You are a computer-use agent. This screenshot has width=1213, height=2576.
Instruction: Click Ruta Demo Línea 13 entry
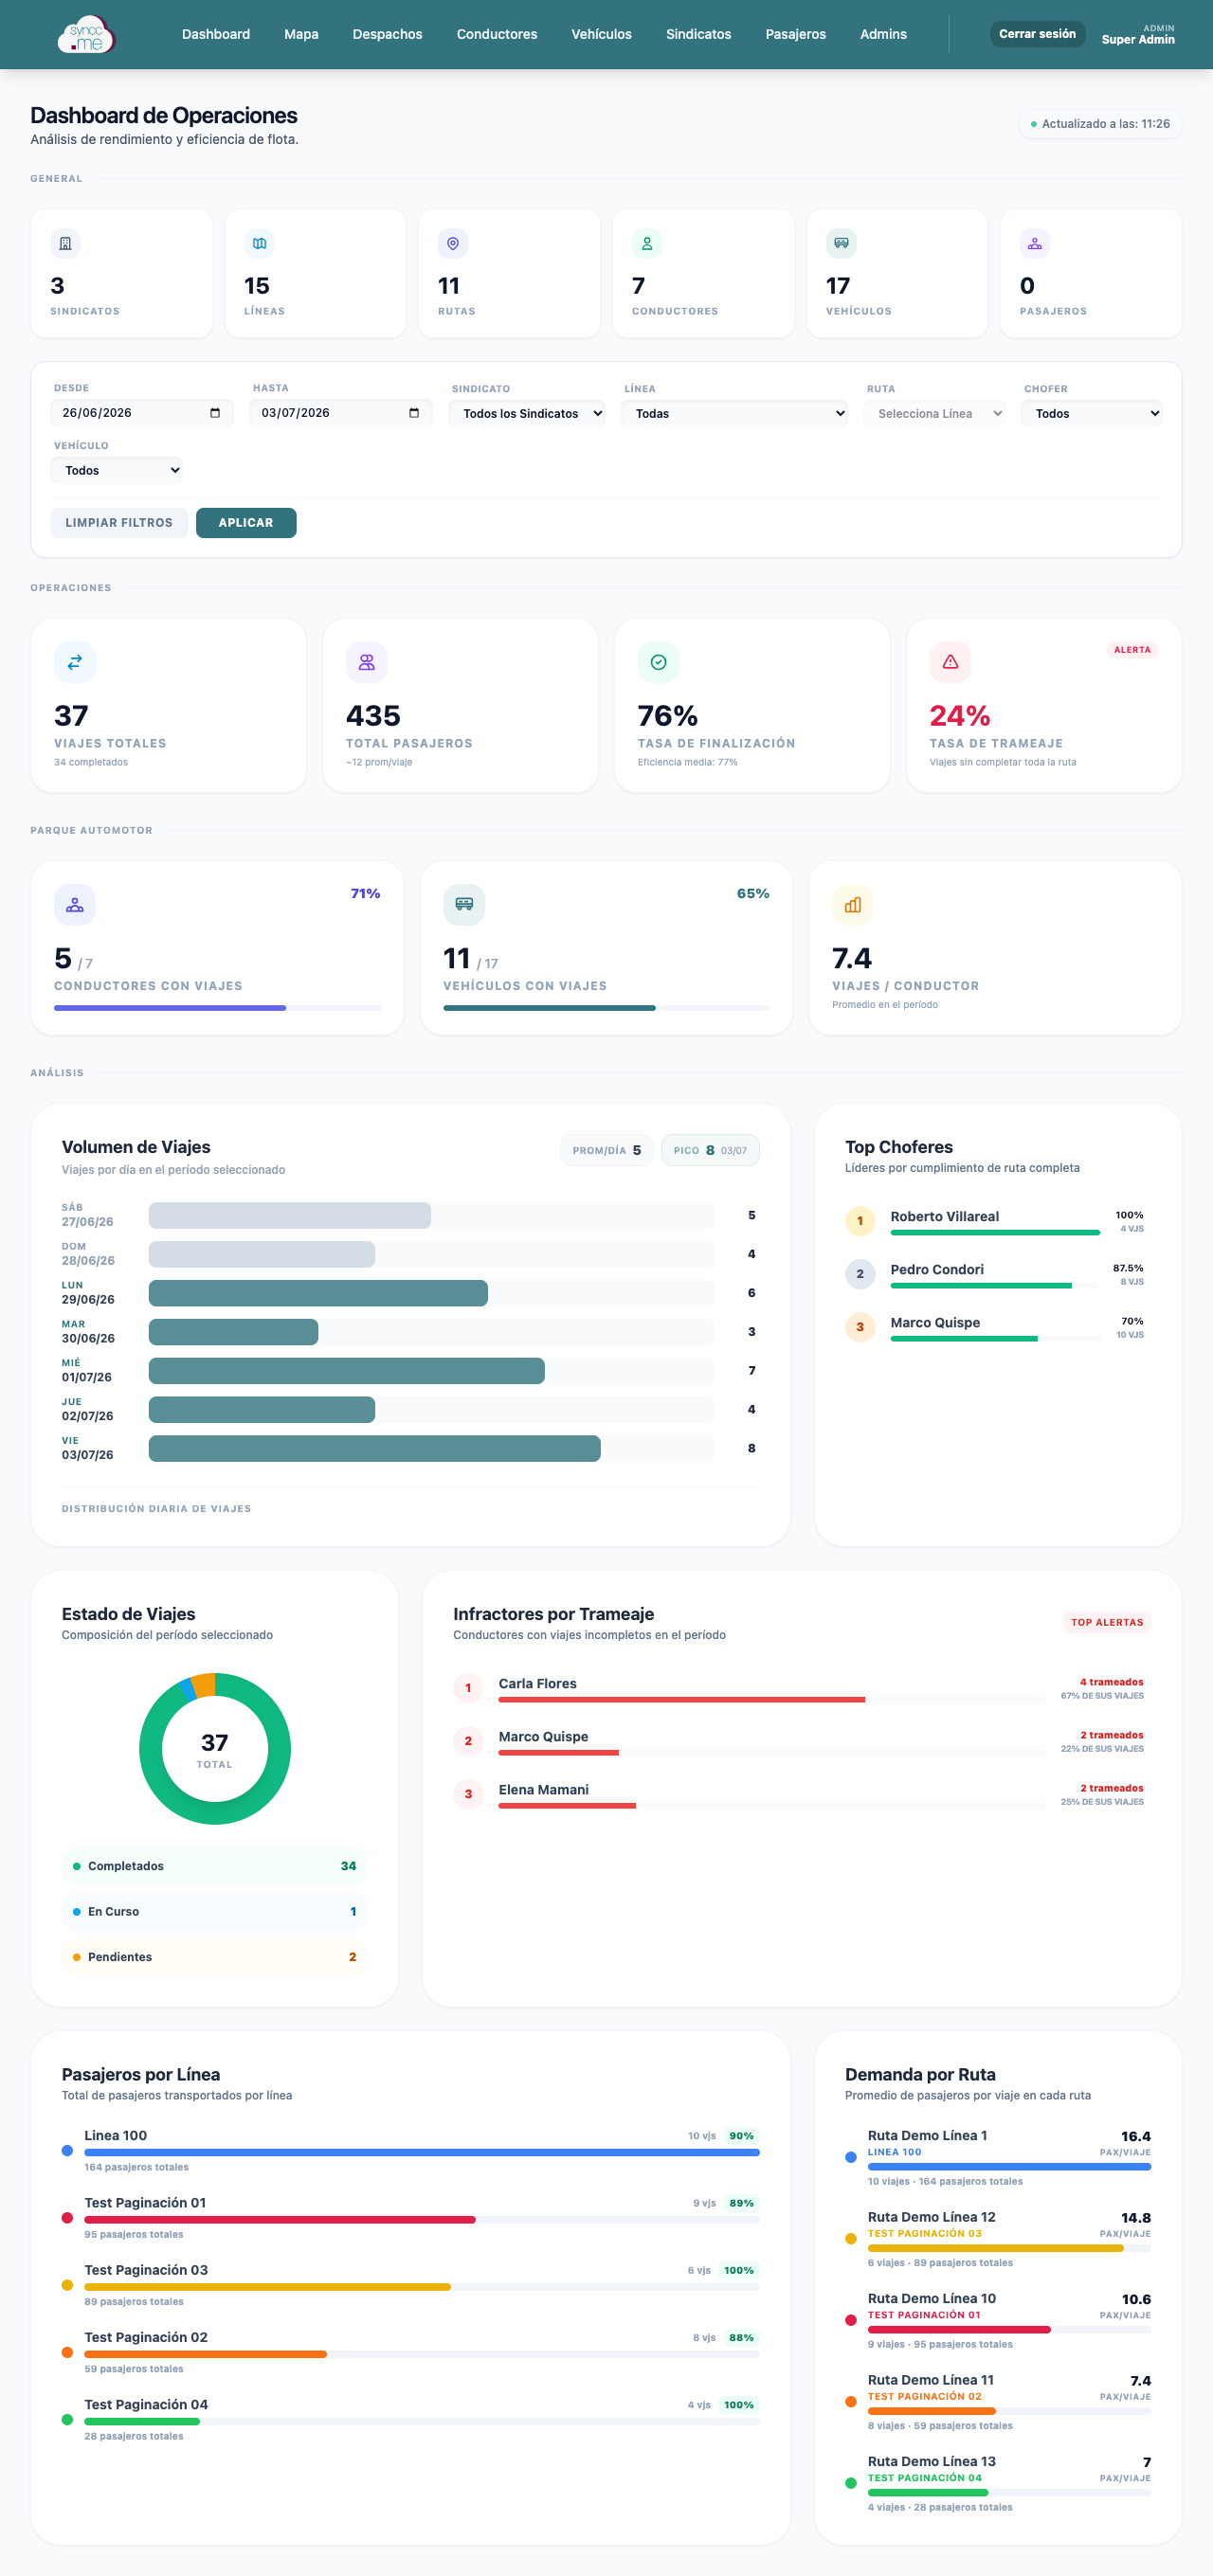click(998, 2484)
